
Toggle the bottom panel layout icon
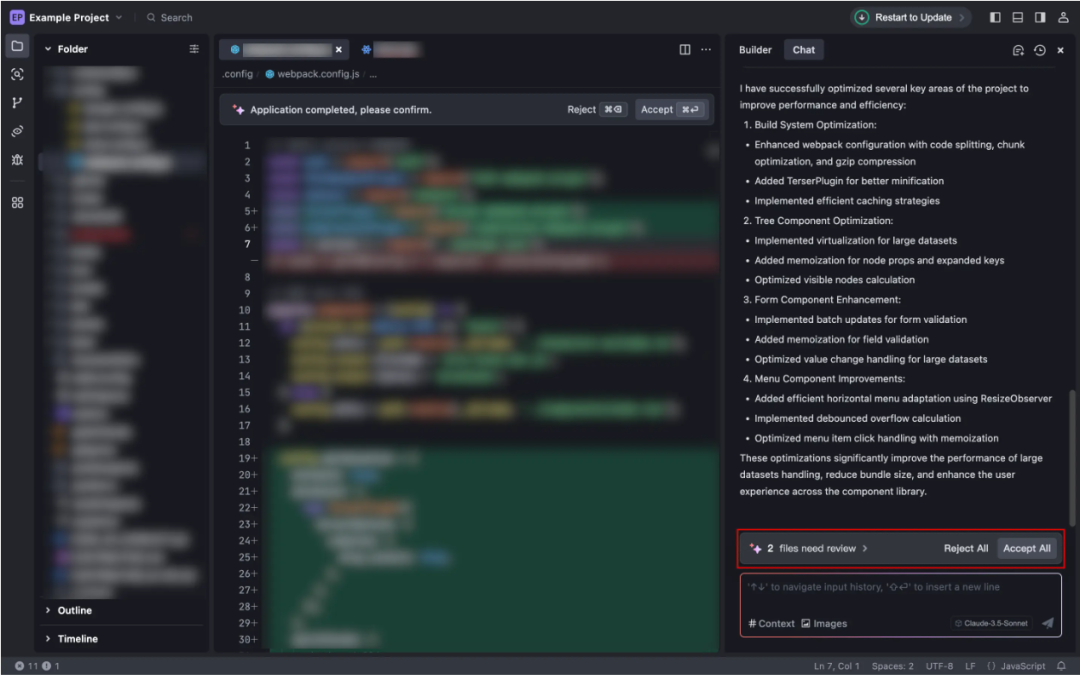pos(1017,17)
